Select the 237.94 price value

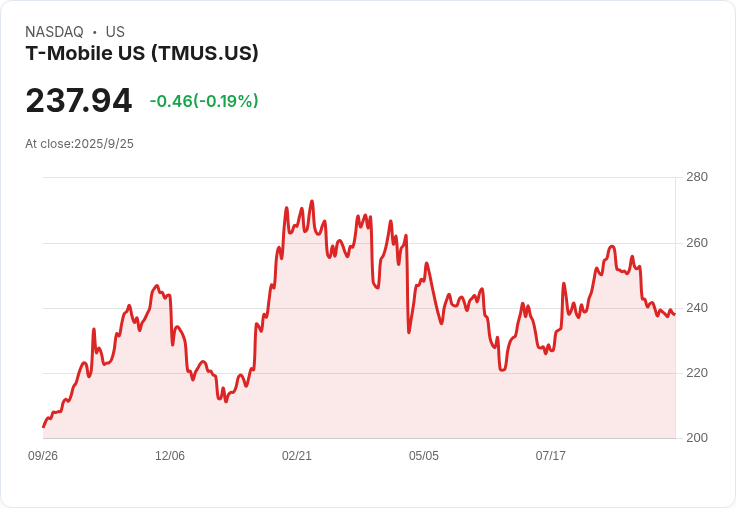79,100
